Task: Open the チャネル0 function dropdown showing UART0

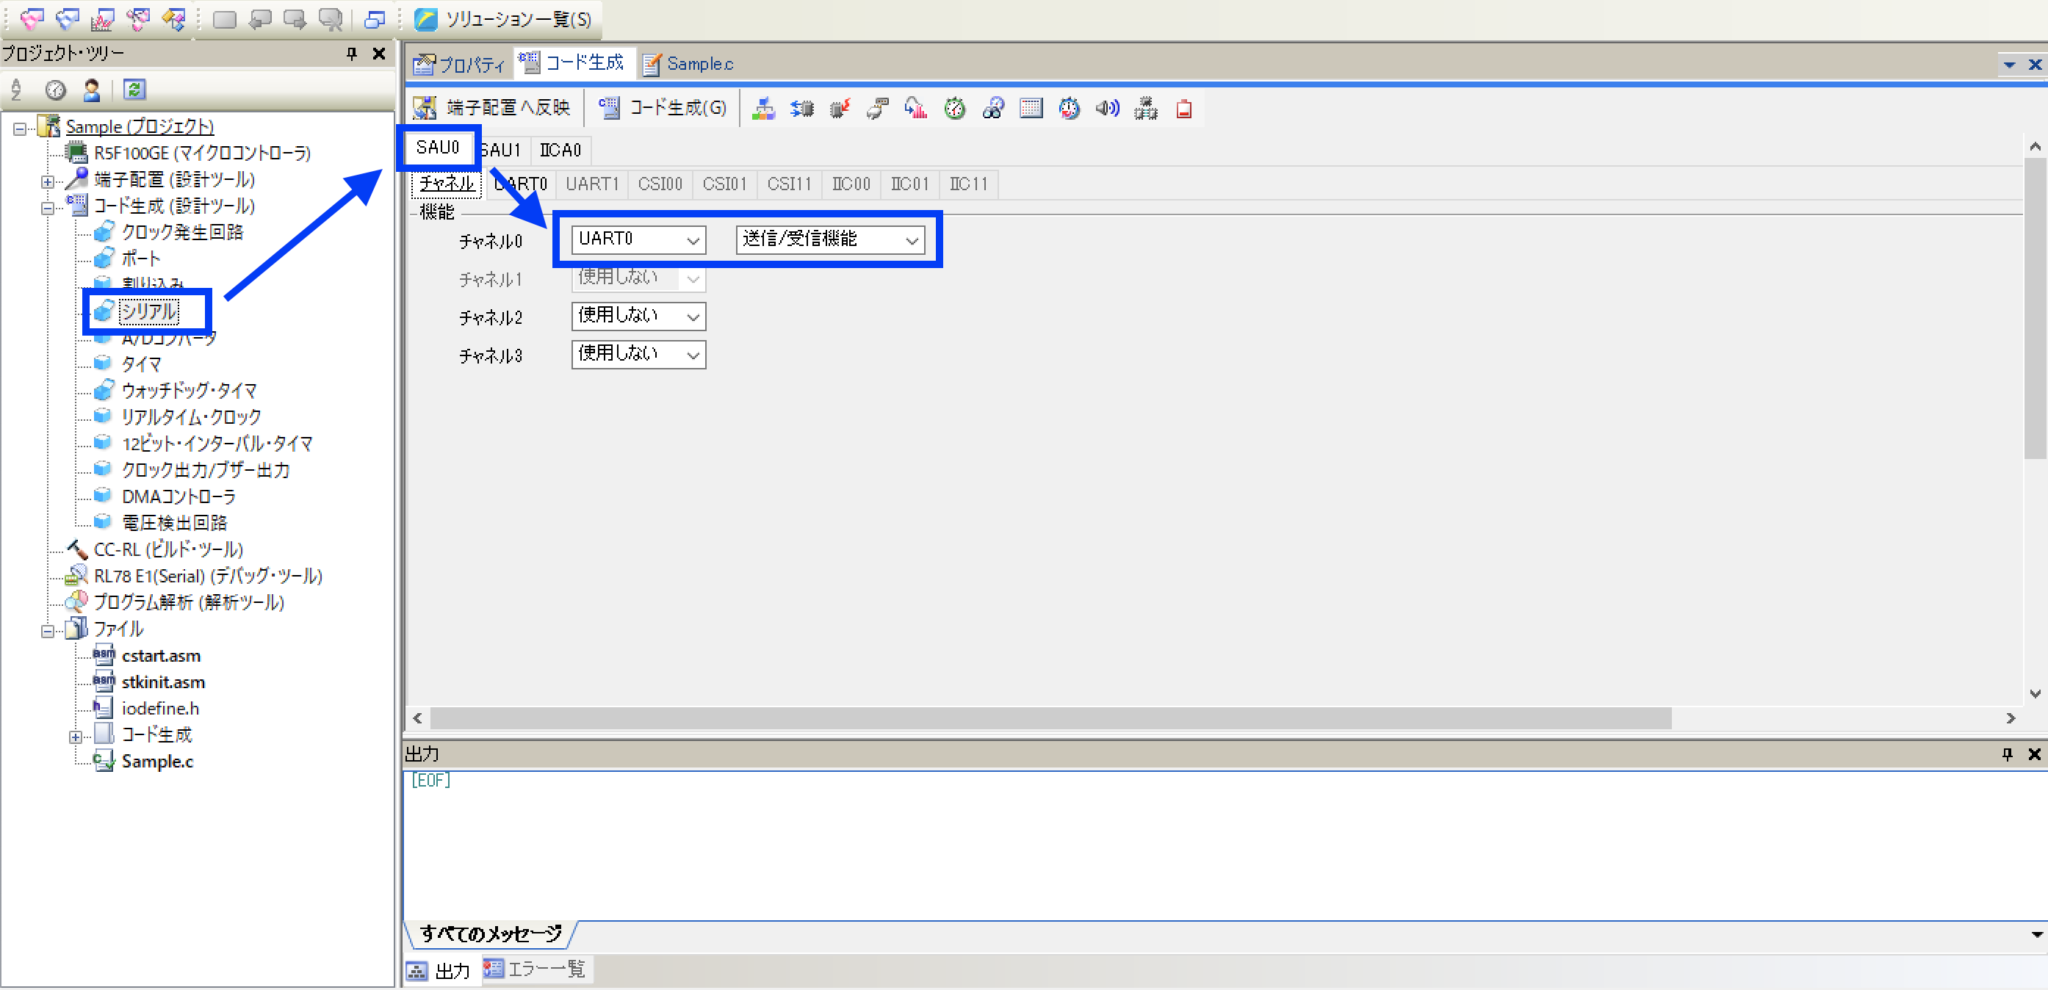Action: pyautogui.click(x=695, y=240)
